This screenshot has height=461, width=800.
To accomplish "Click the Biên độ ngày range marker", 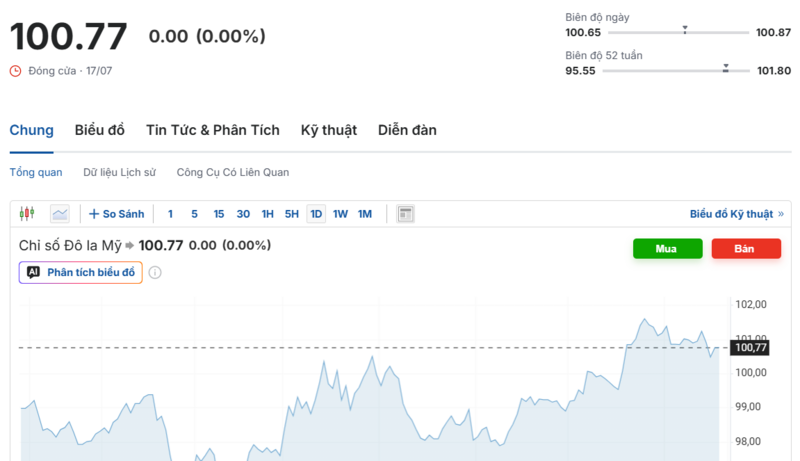I will point(685,30).
